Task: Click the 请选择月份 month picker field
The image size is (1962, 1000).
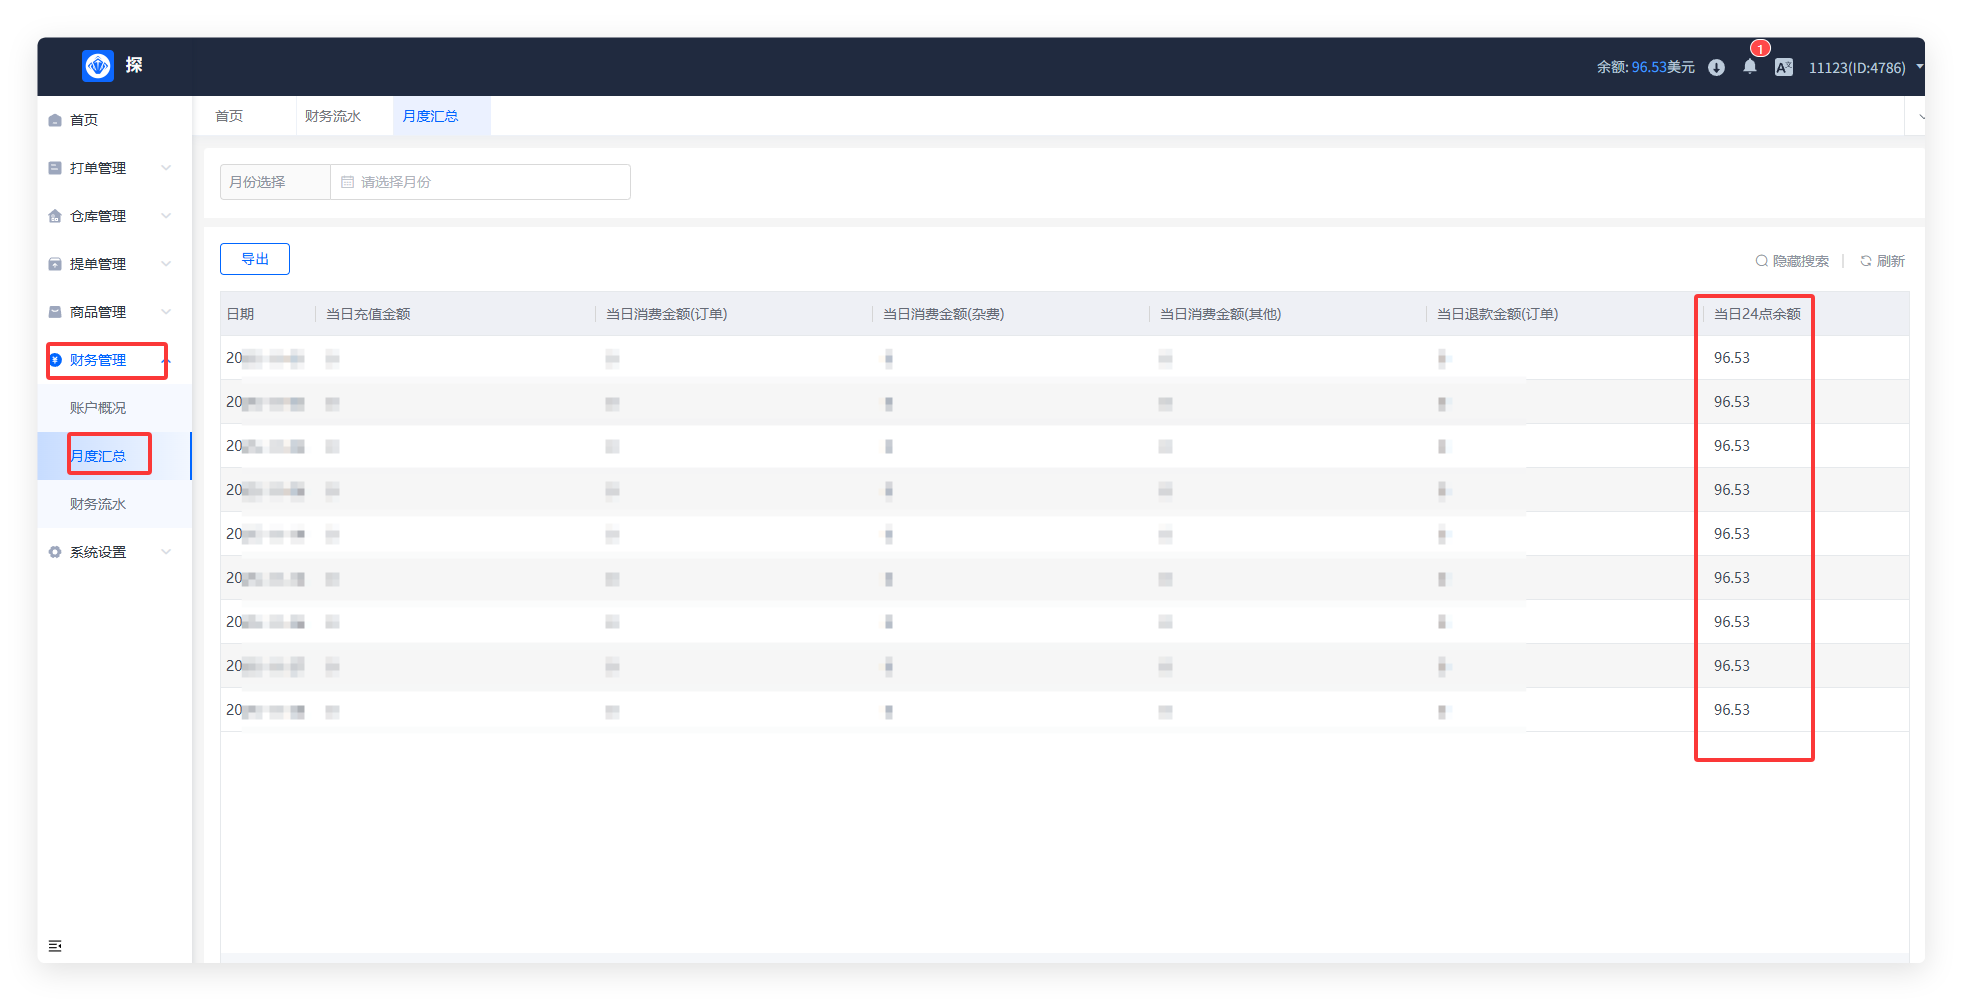Action: [480, 182]
